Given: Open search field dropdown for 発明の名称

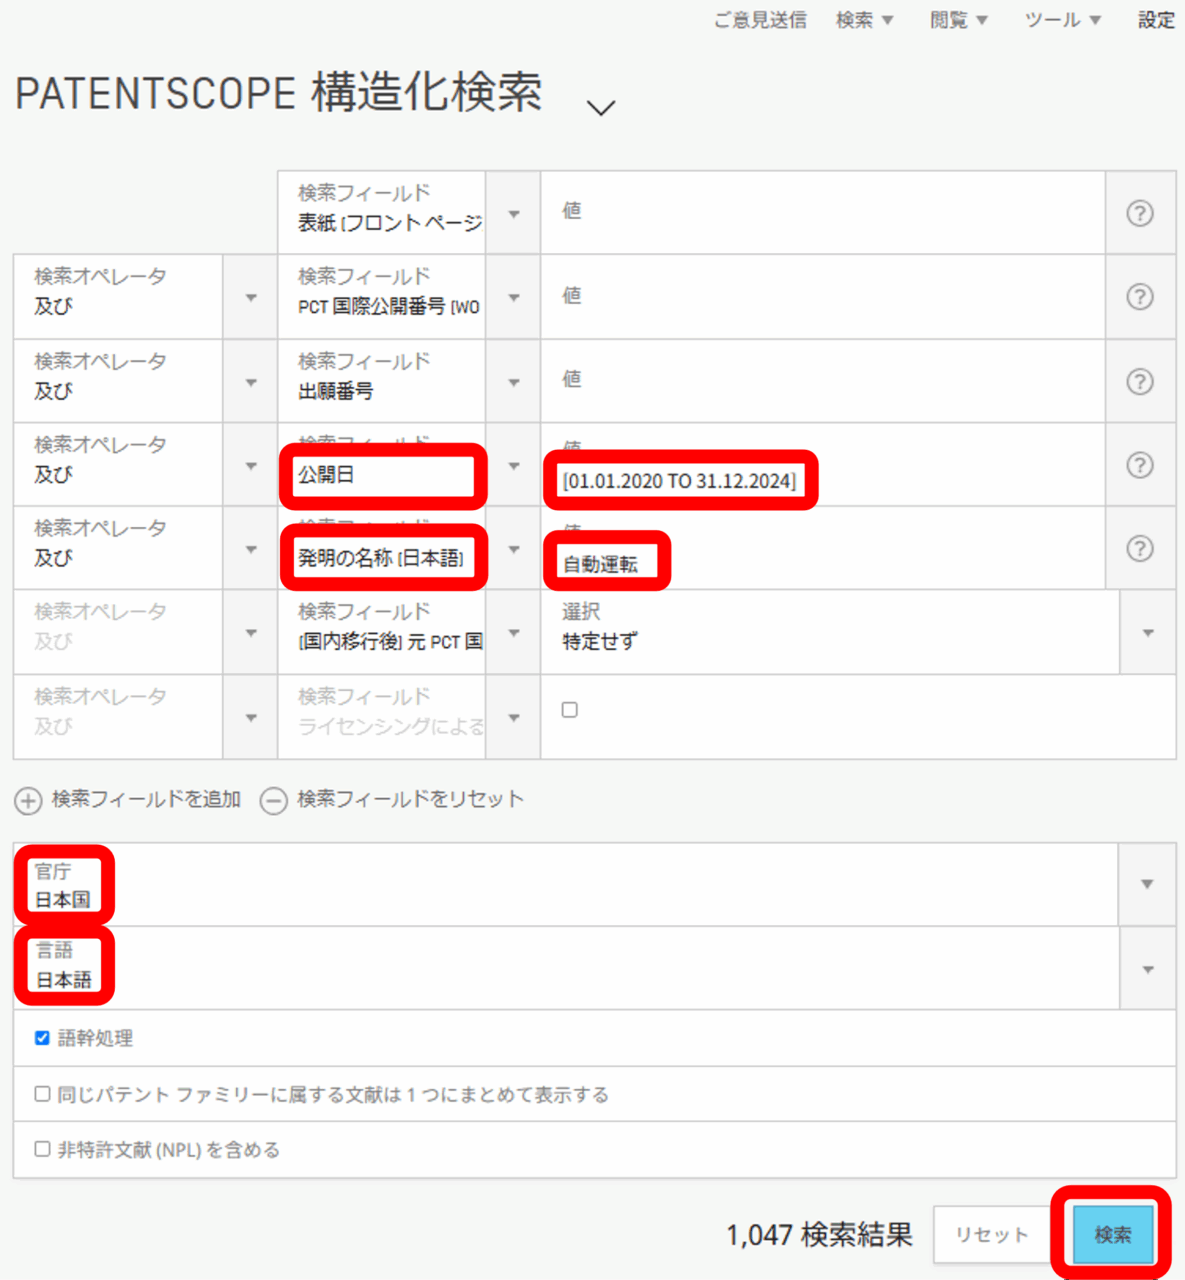Looking at the screenshot, I should [x=514, y=549].
